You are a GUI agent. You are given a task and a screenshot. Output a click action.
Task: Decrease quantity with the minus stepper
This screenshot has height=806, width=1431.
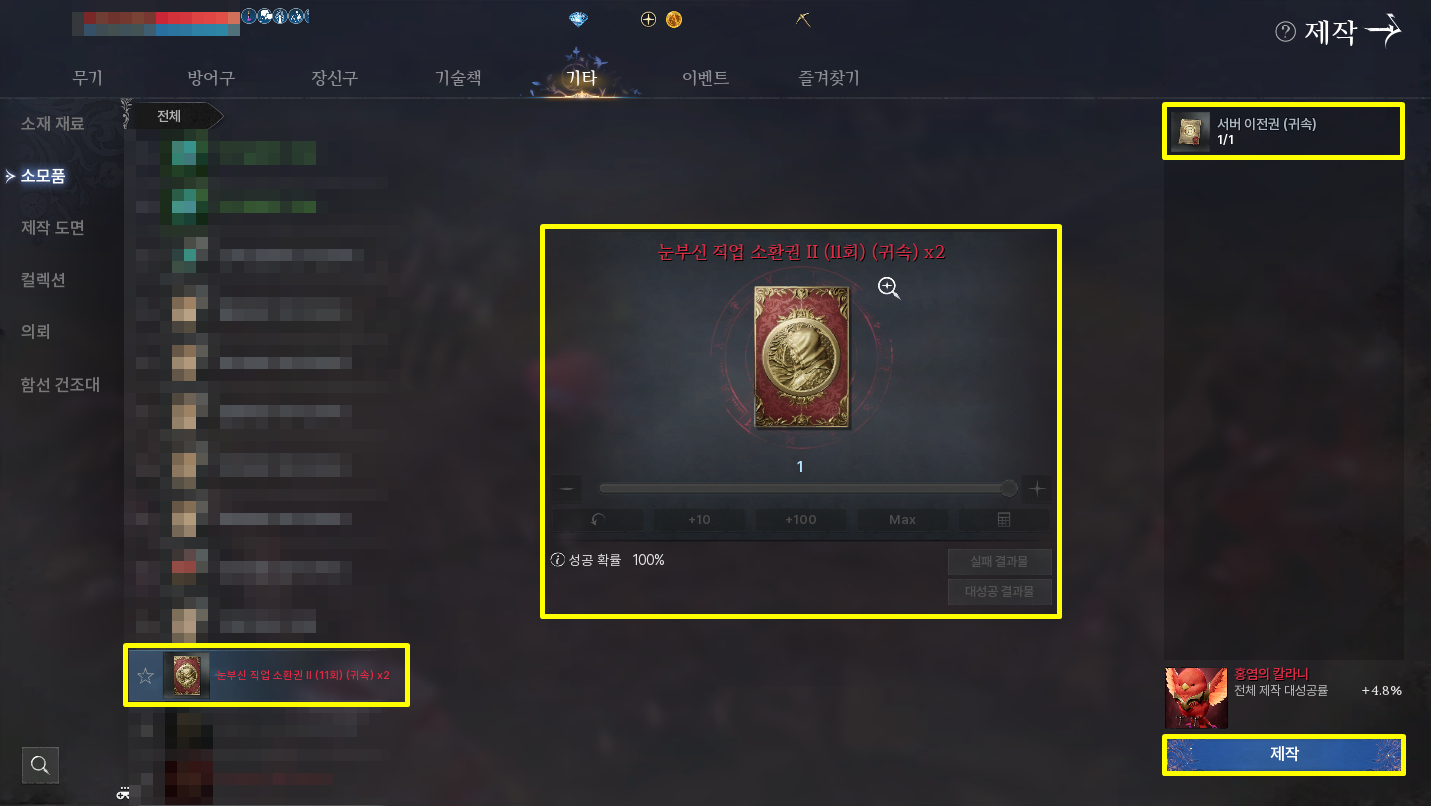pos(567,489)
